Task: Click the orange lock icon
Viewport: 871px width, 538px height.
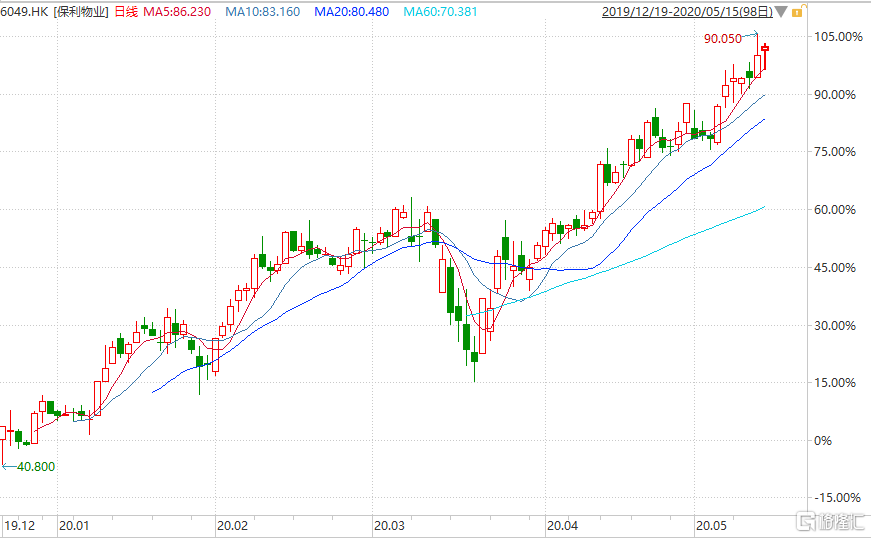Action: coord(797,12)
